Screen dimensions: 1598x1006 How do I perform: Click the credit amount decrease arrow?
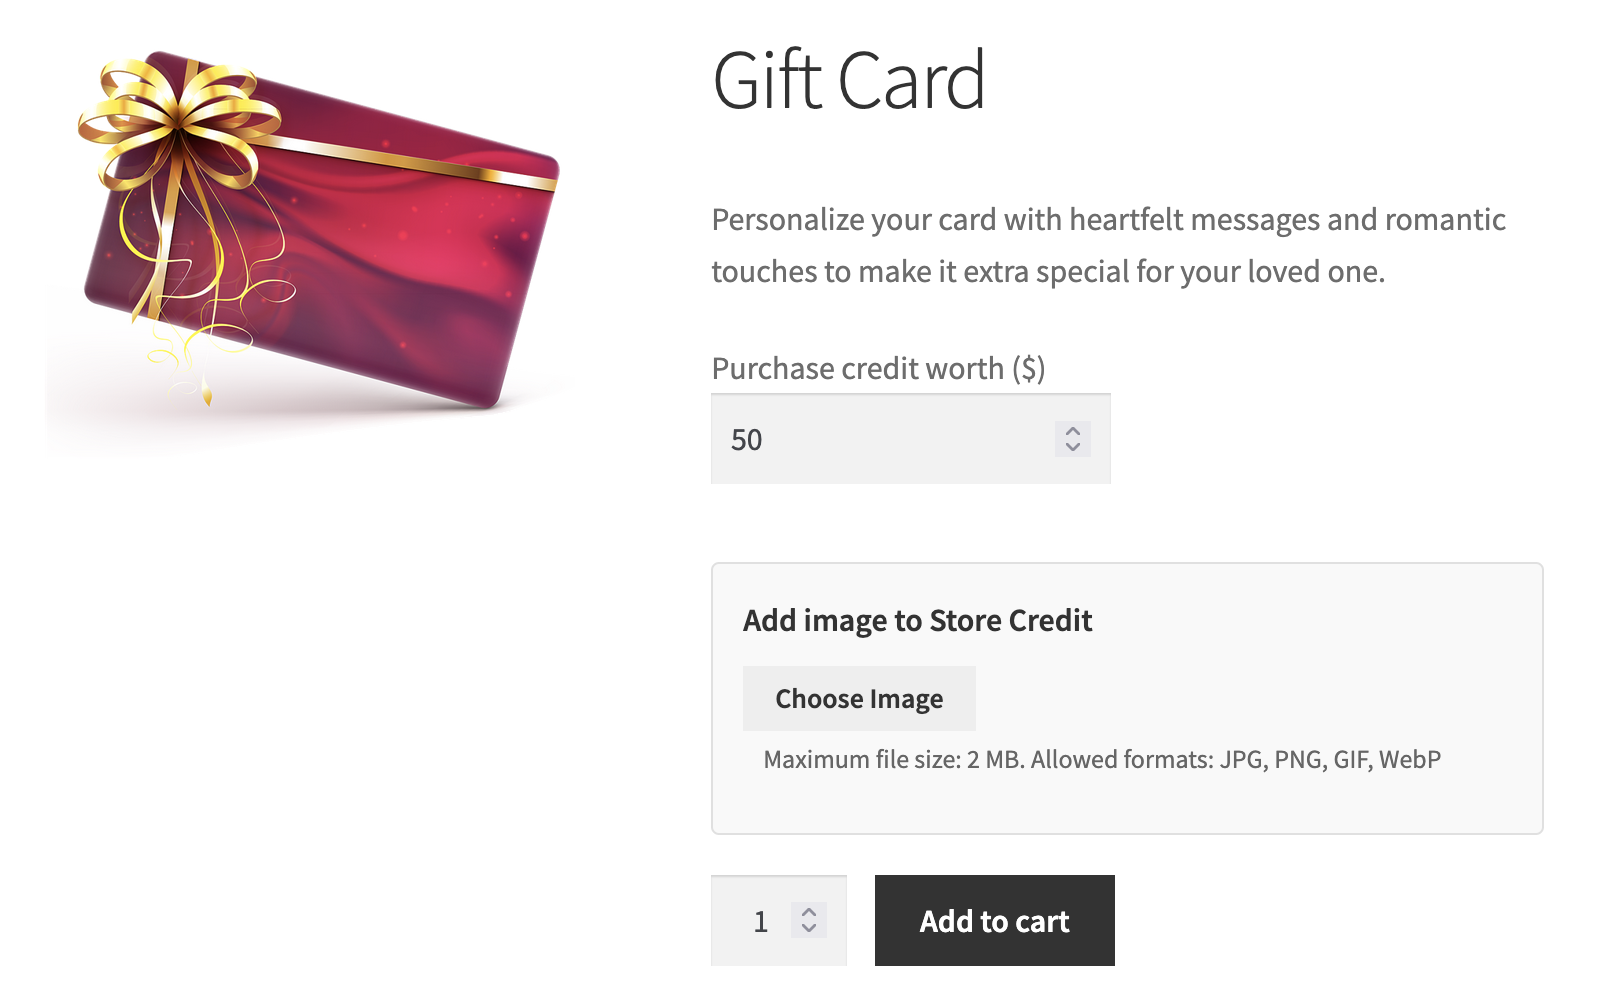coord(1072,447)
